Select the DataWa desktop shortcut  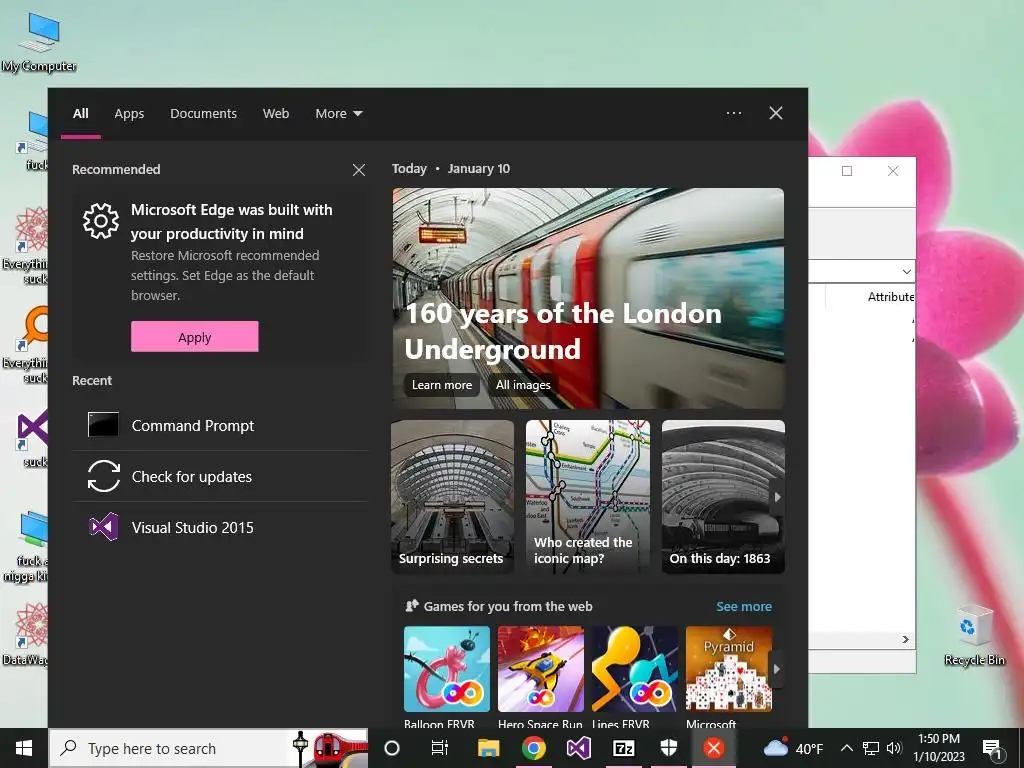click(x=26, y=633)
